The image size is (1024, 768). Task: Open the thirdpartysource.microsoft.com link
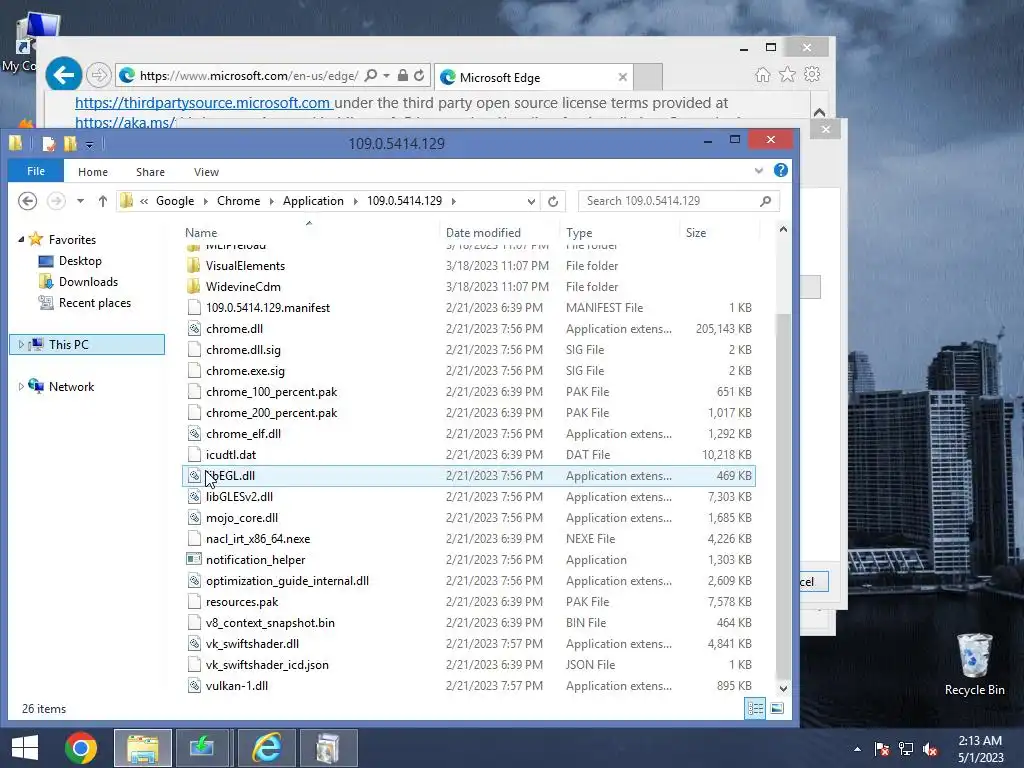click(x=202, y=103)
